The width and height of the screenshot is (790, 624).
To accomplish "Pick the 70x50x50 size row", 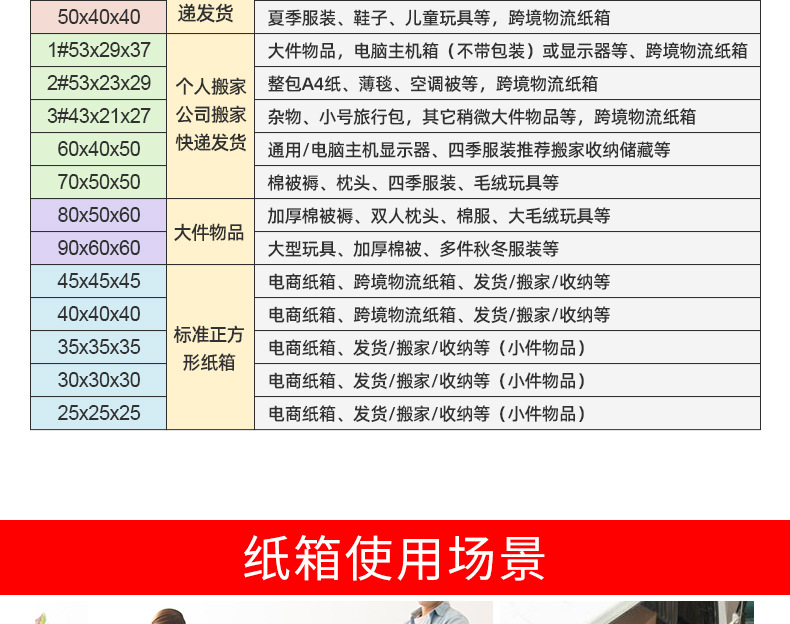I will [x=99, y=182].
